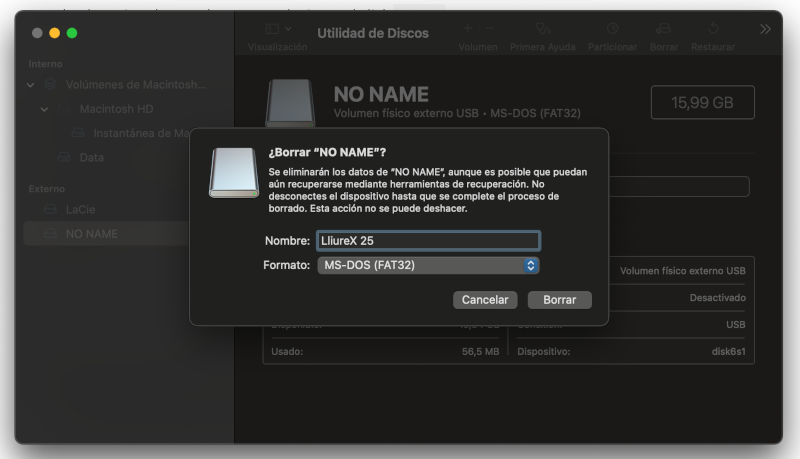
Task: Click the Particionar toolbar icon
Action: pyautogui.click(x=613, y=29)
